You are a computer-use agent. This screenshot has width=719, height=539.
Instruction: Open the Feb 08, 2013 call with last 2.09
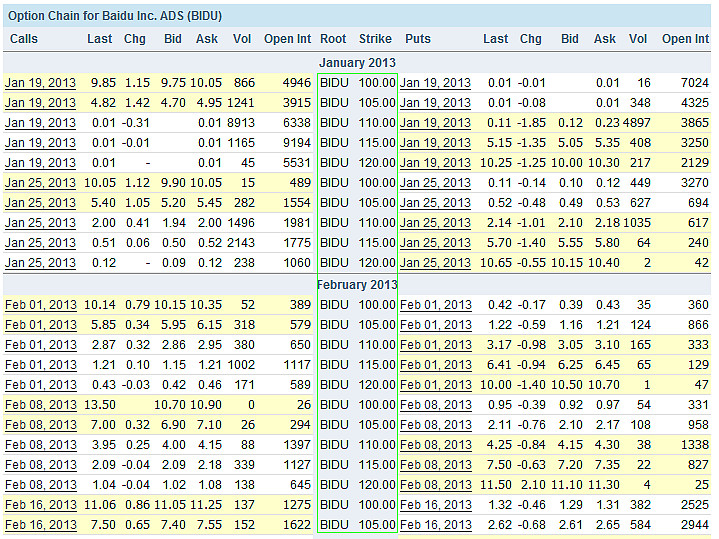41,465
